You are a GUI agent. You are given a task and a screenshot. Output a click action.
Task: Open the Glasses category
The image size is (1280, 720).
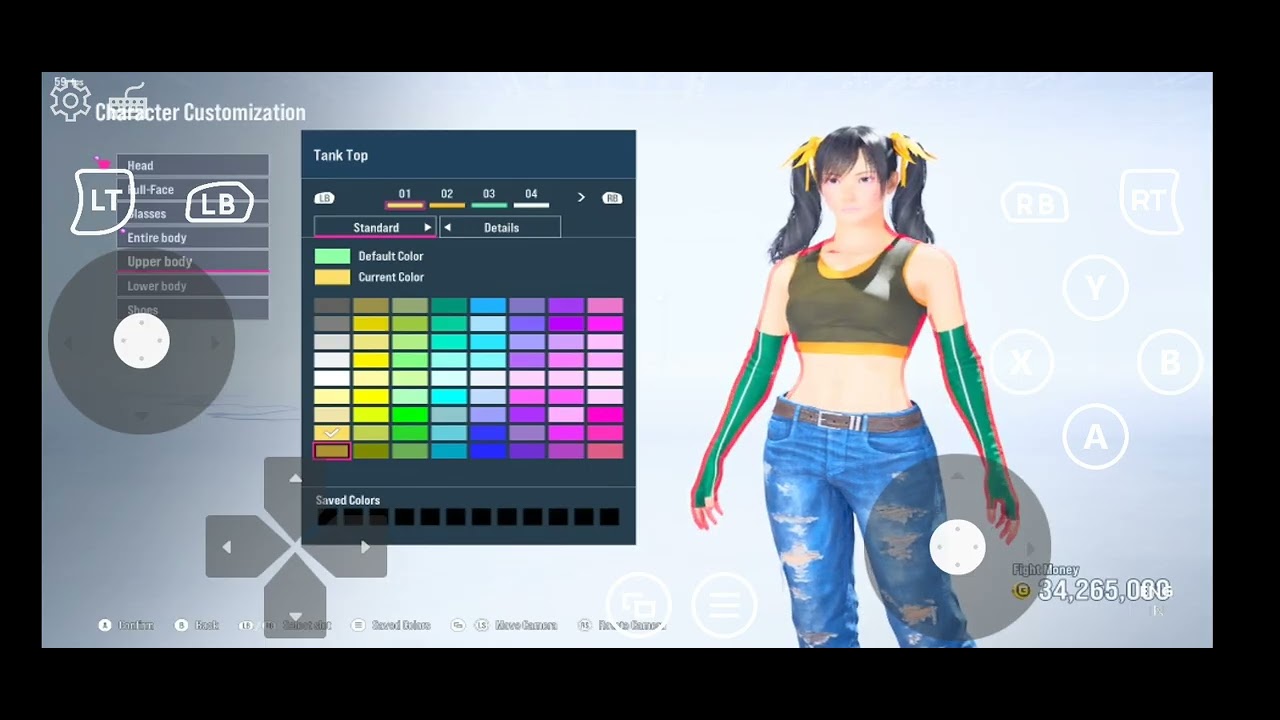click(193, 213)
